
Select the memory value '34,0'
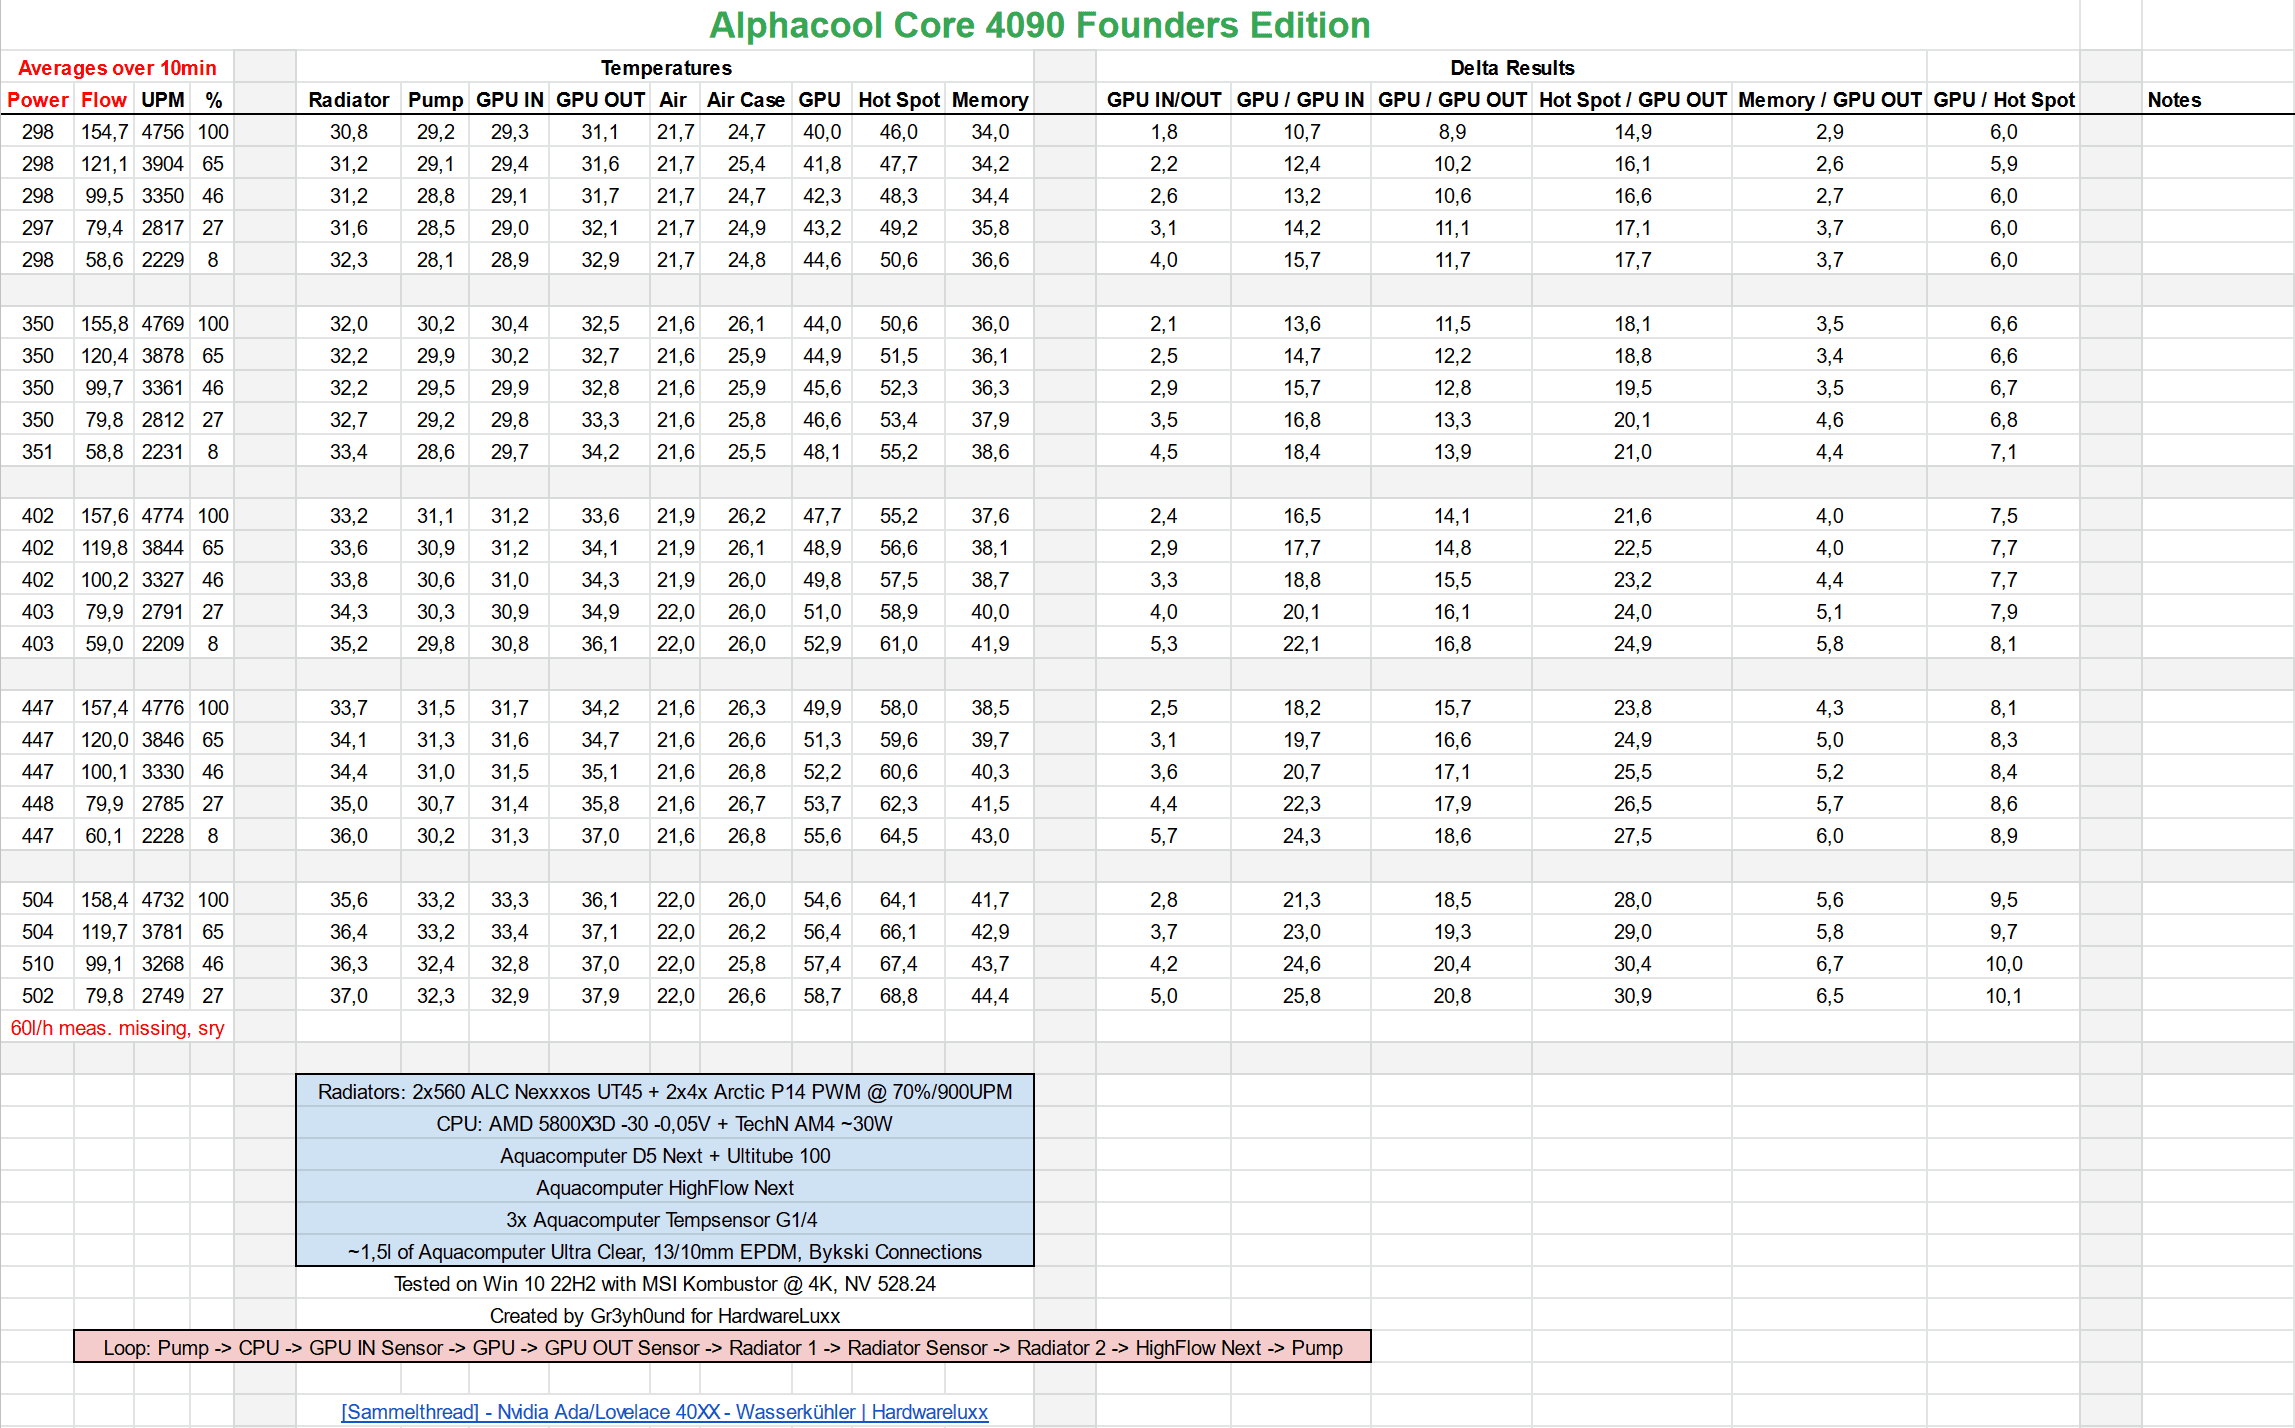990,132
